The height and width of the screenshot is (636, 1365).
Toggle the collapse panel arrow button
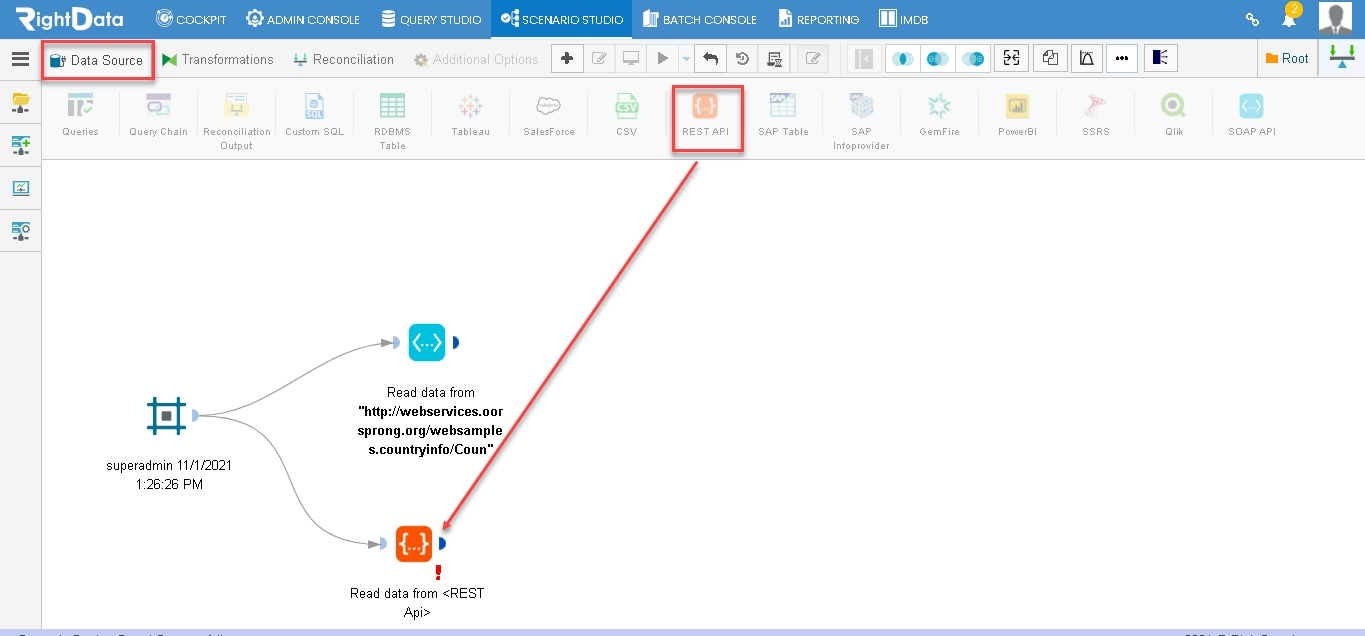coord(864,59)
